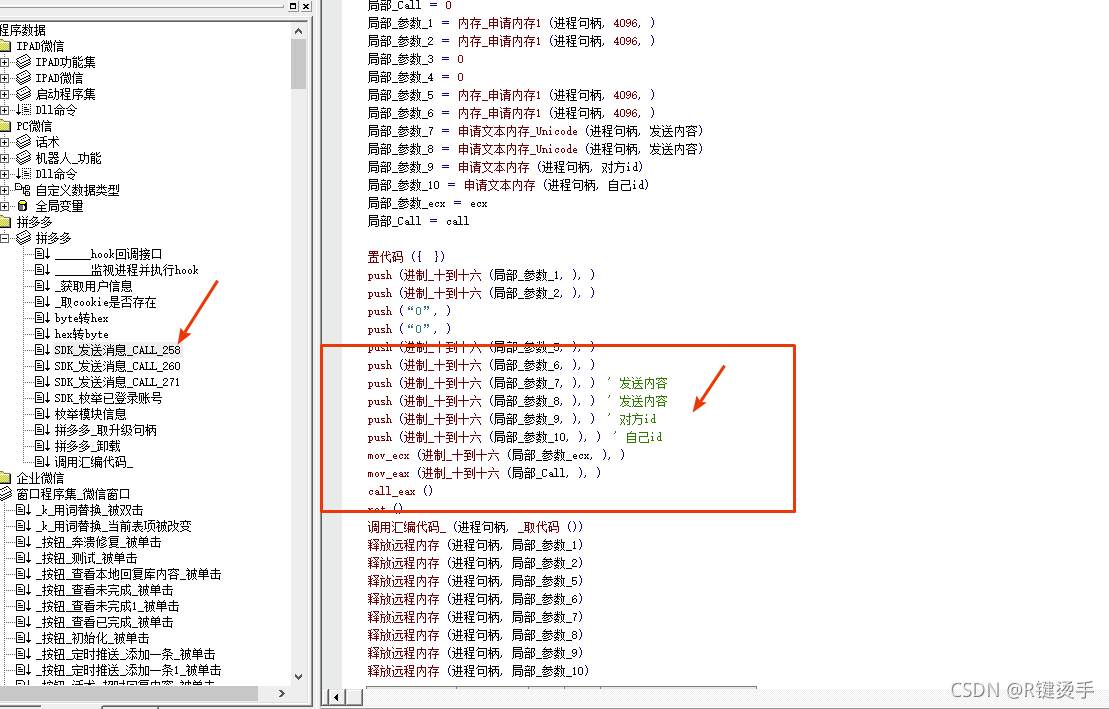Click the subroutine icon beside hex转byte
1109x709 pixels.
(x=42, y=334)
